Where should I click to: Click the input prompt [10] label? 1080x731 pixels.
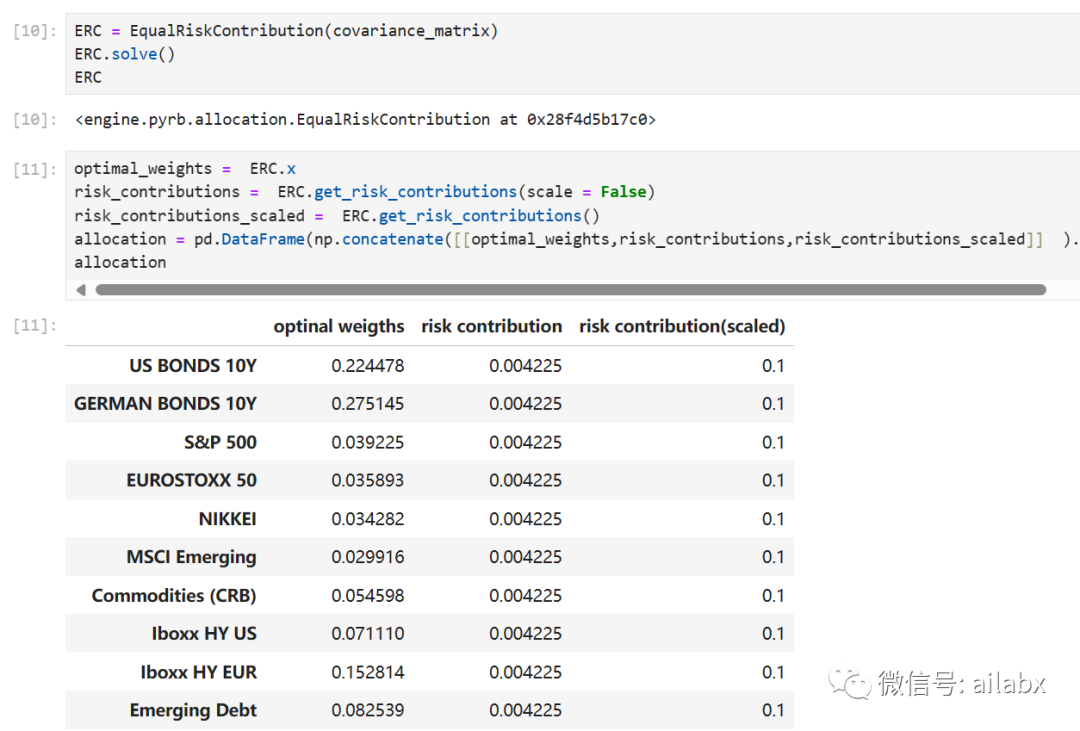[34, 31]
